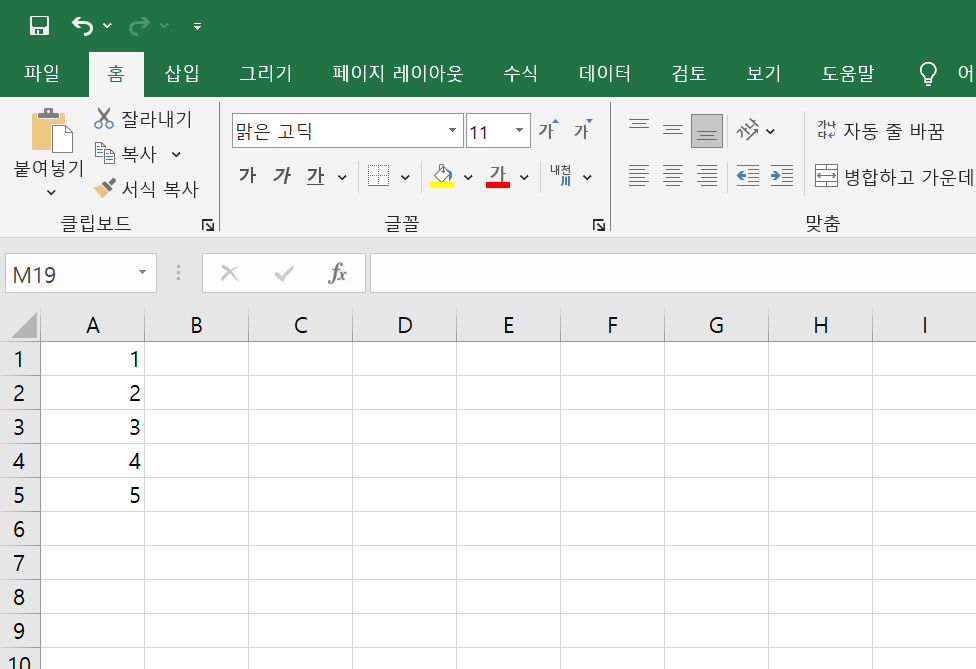This screenshot has width=976, height=669.
Task: Open the 보기 tab
Action: click(x=763, y=73)
